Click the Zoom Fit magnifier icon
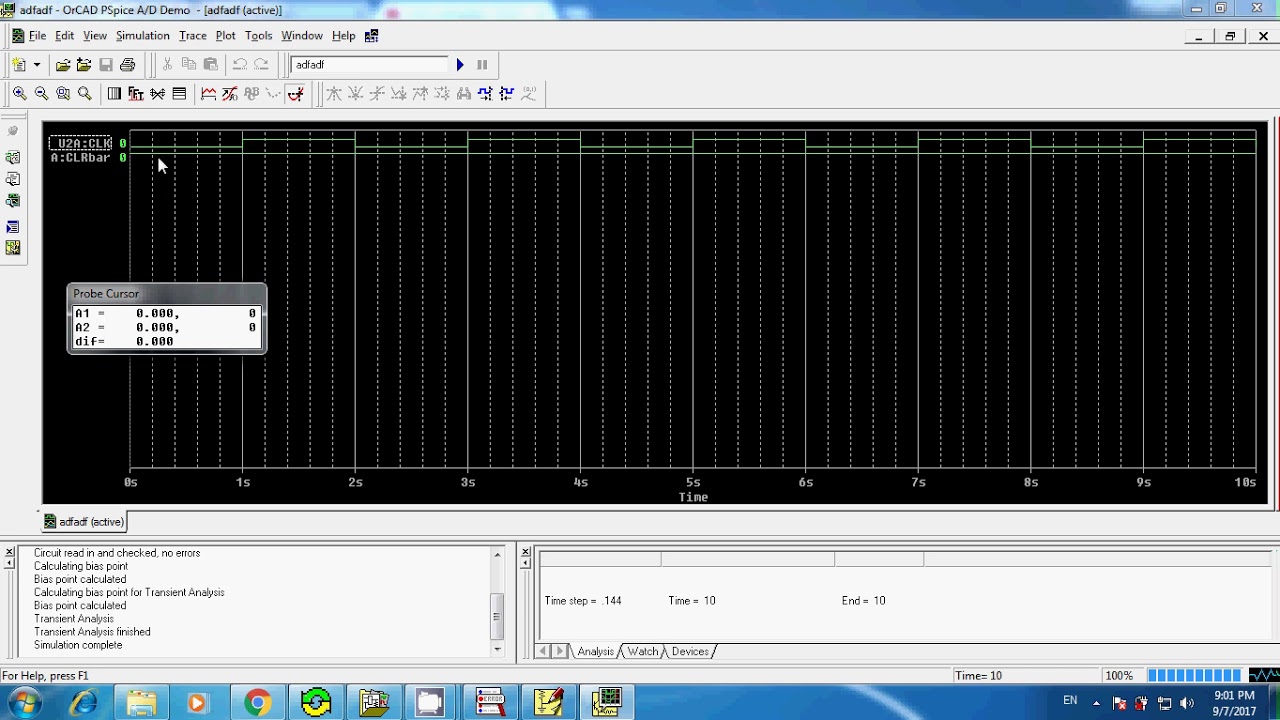The width and height of the screenshot is (1280, 720). tap(84, 93)
